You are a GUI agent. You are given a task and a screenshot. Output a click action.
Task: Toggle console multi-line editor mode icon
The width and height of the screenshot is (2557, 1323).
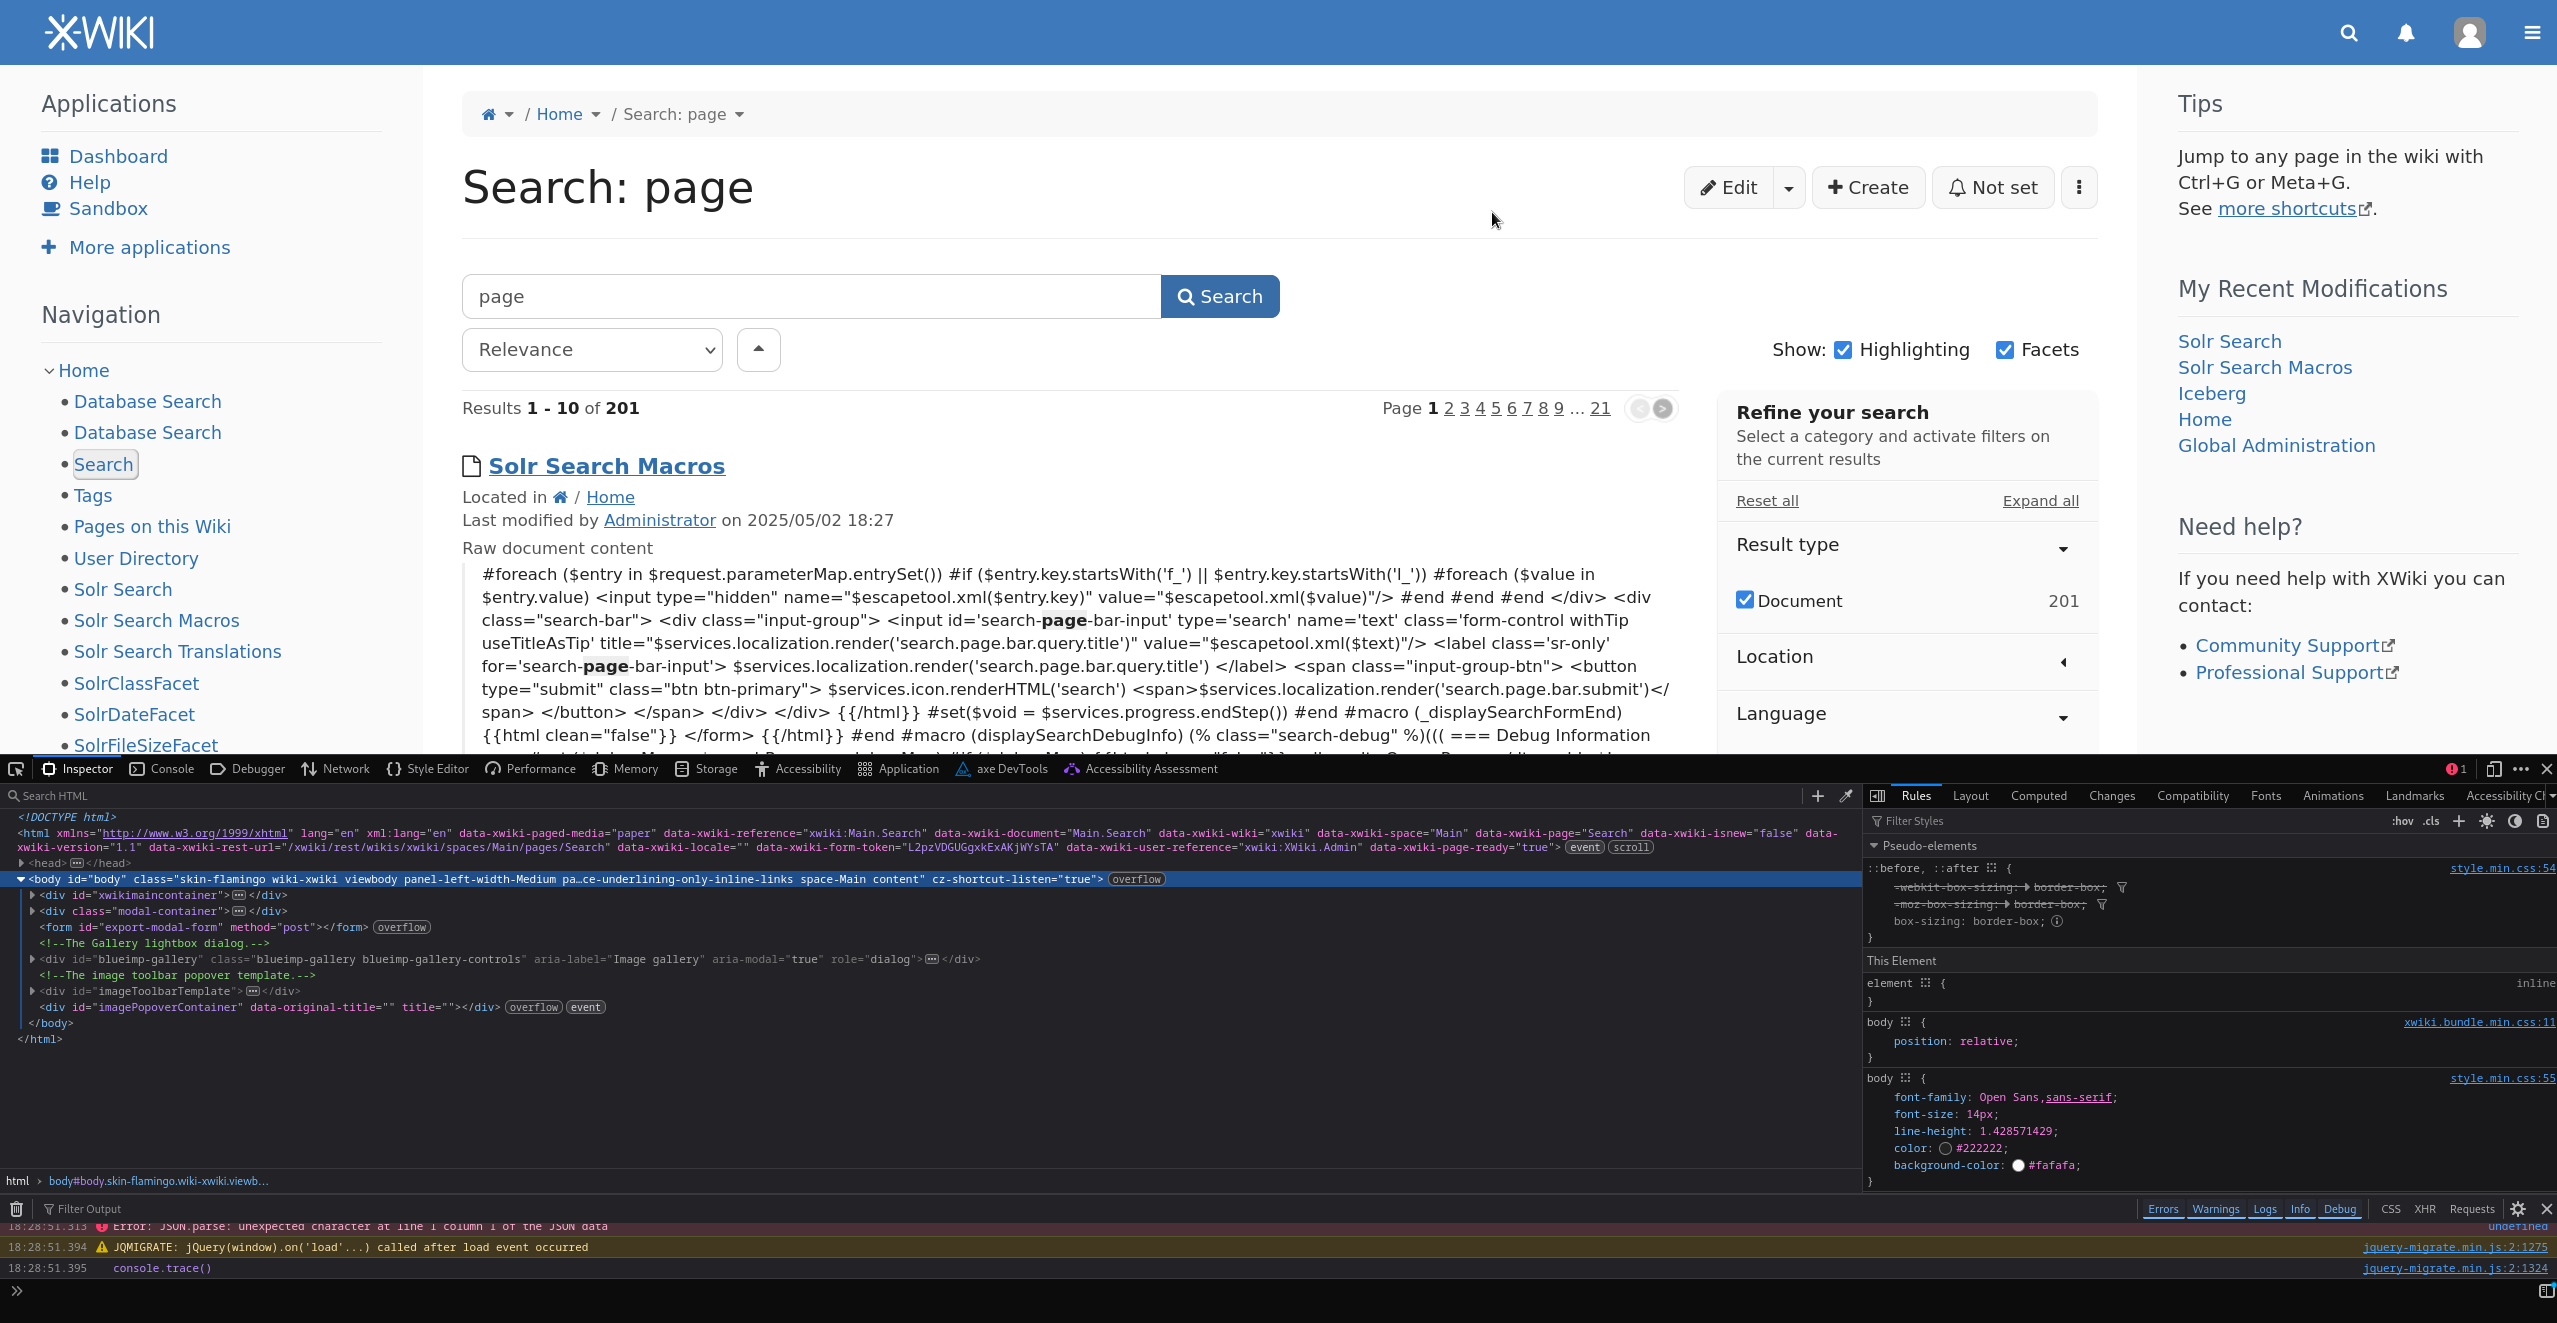2546,1291
